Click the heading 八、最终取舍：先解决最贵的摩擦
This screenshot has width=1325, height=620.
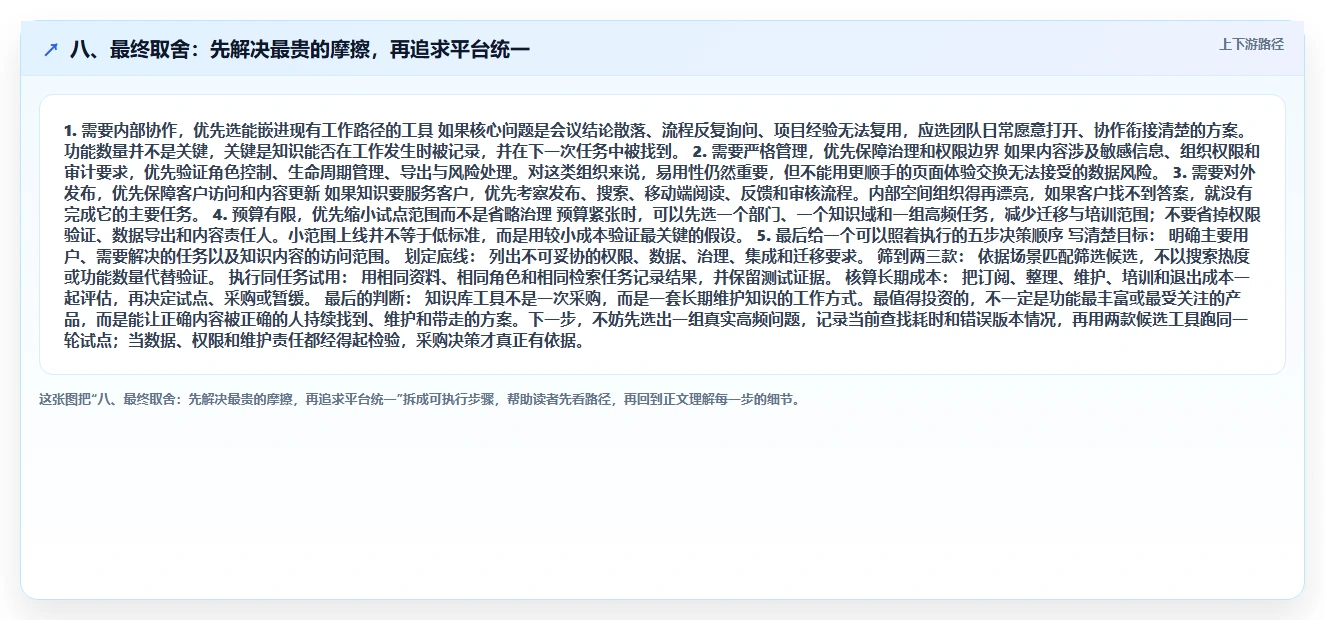[x=300, y=49]
